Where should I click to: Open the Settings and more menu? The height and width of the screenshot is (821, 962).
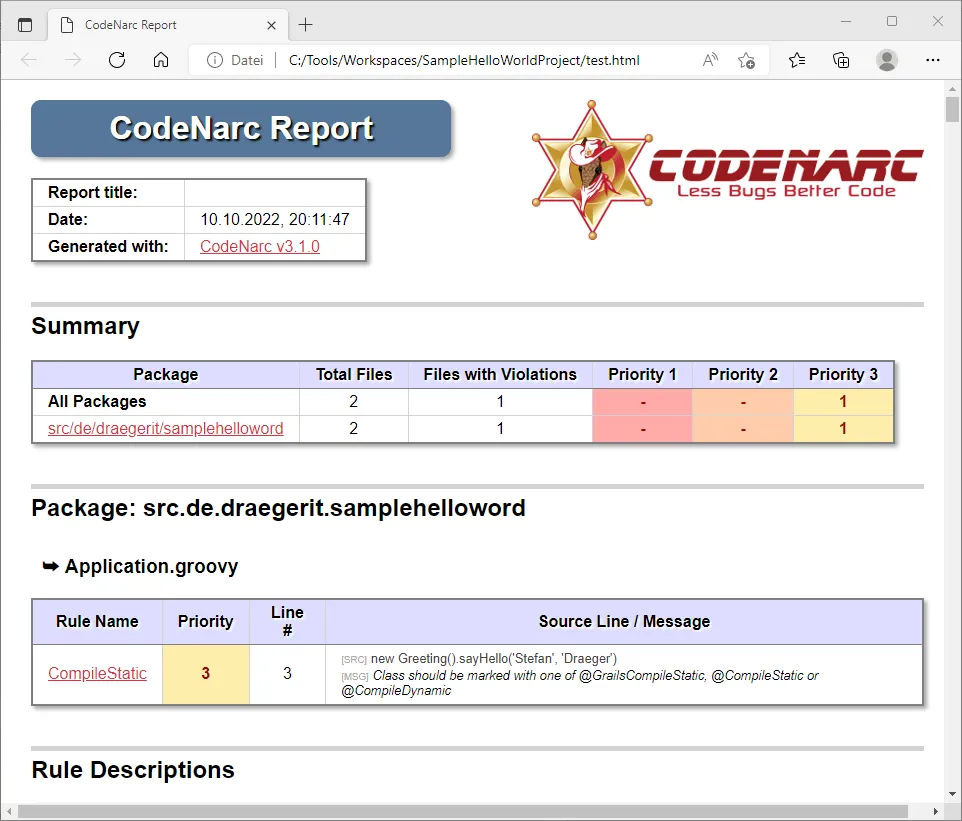tap(932, 60)
